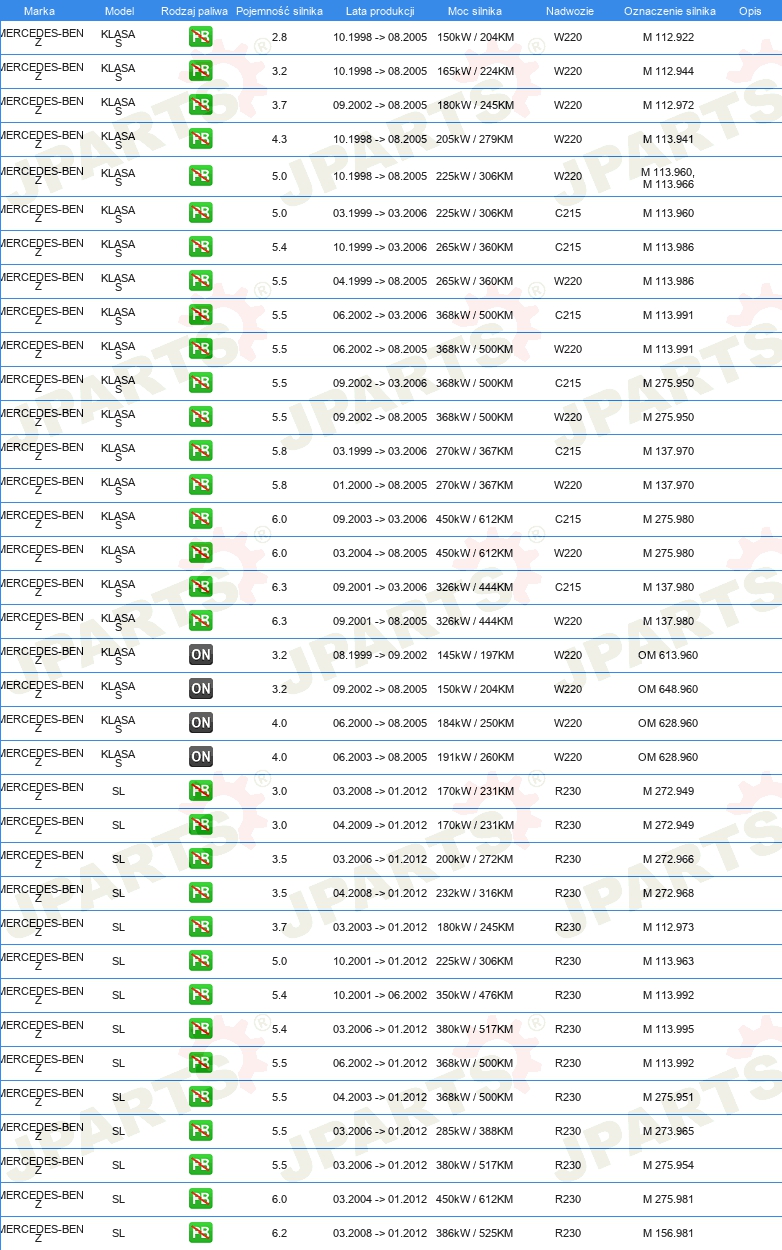Click petrol icon in M 113.960, M 113.966 row
This screenshot has height=1250, width=782.
201,177
